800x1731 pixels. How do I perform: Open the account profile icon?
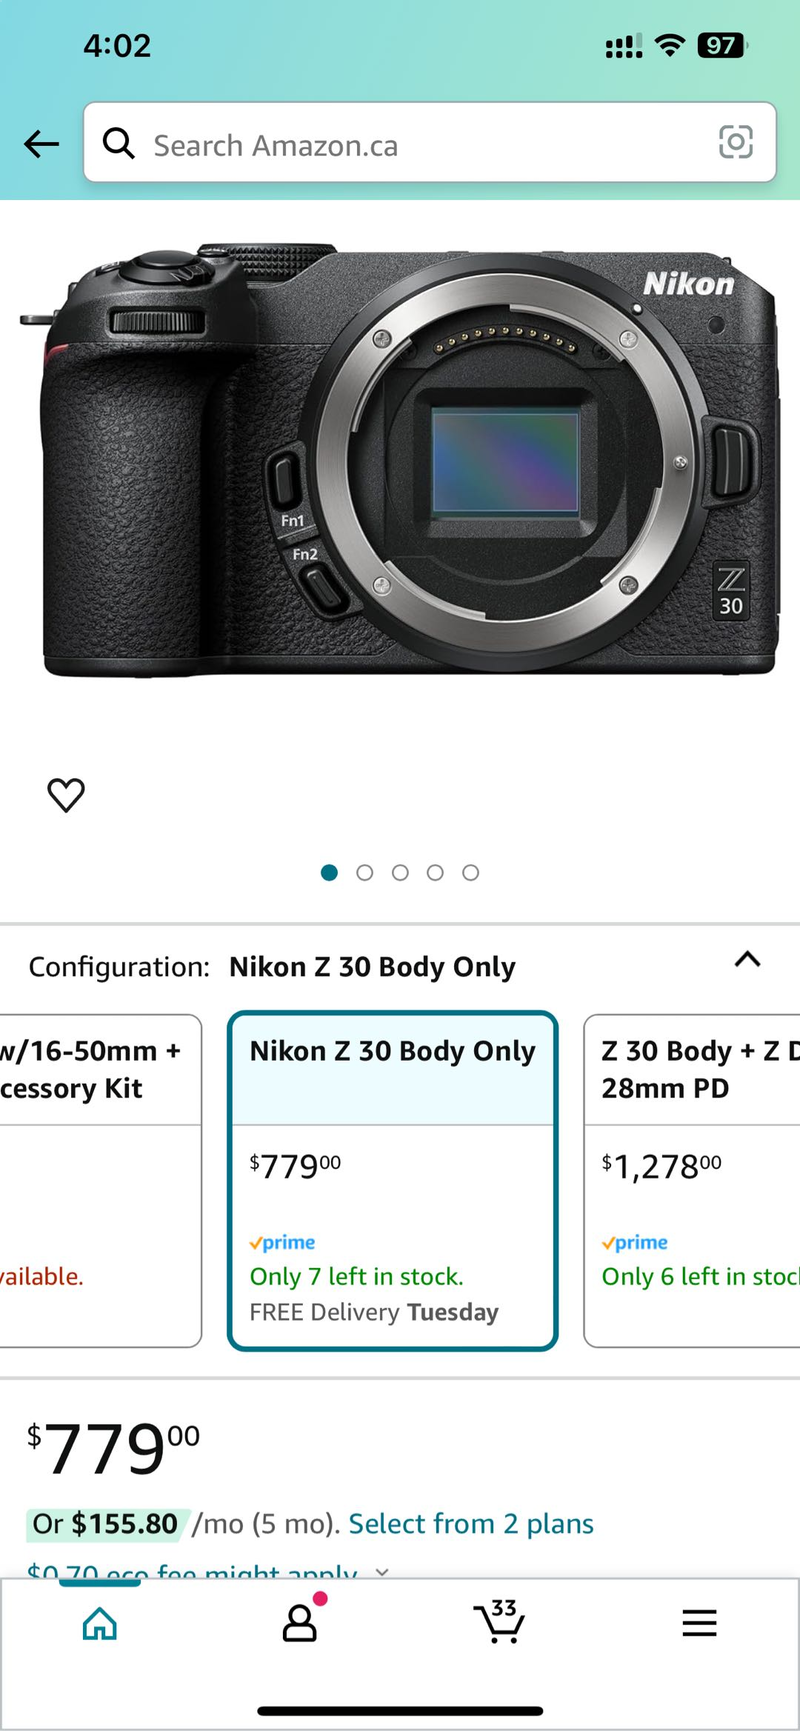click(x=299, y=1623)
